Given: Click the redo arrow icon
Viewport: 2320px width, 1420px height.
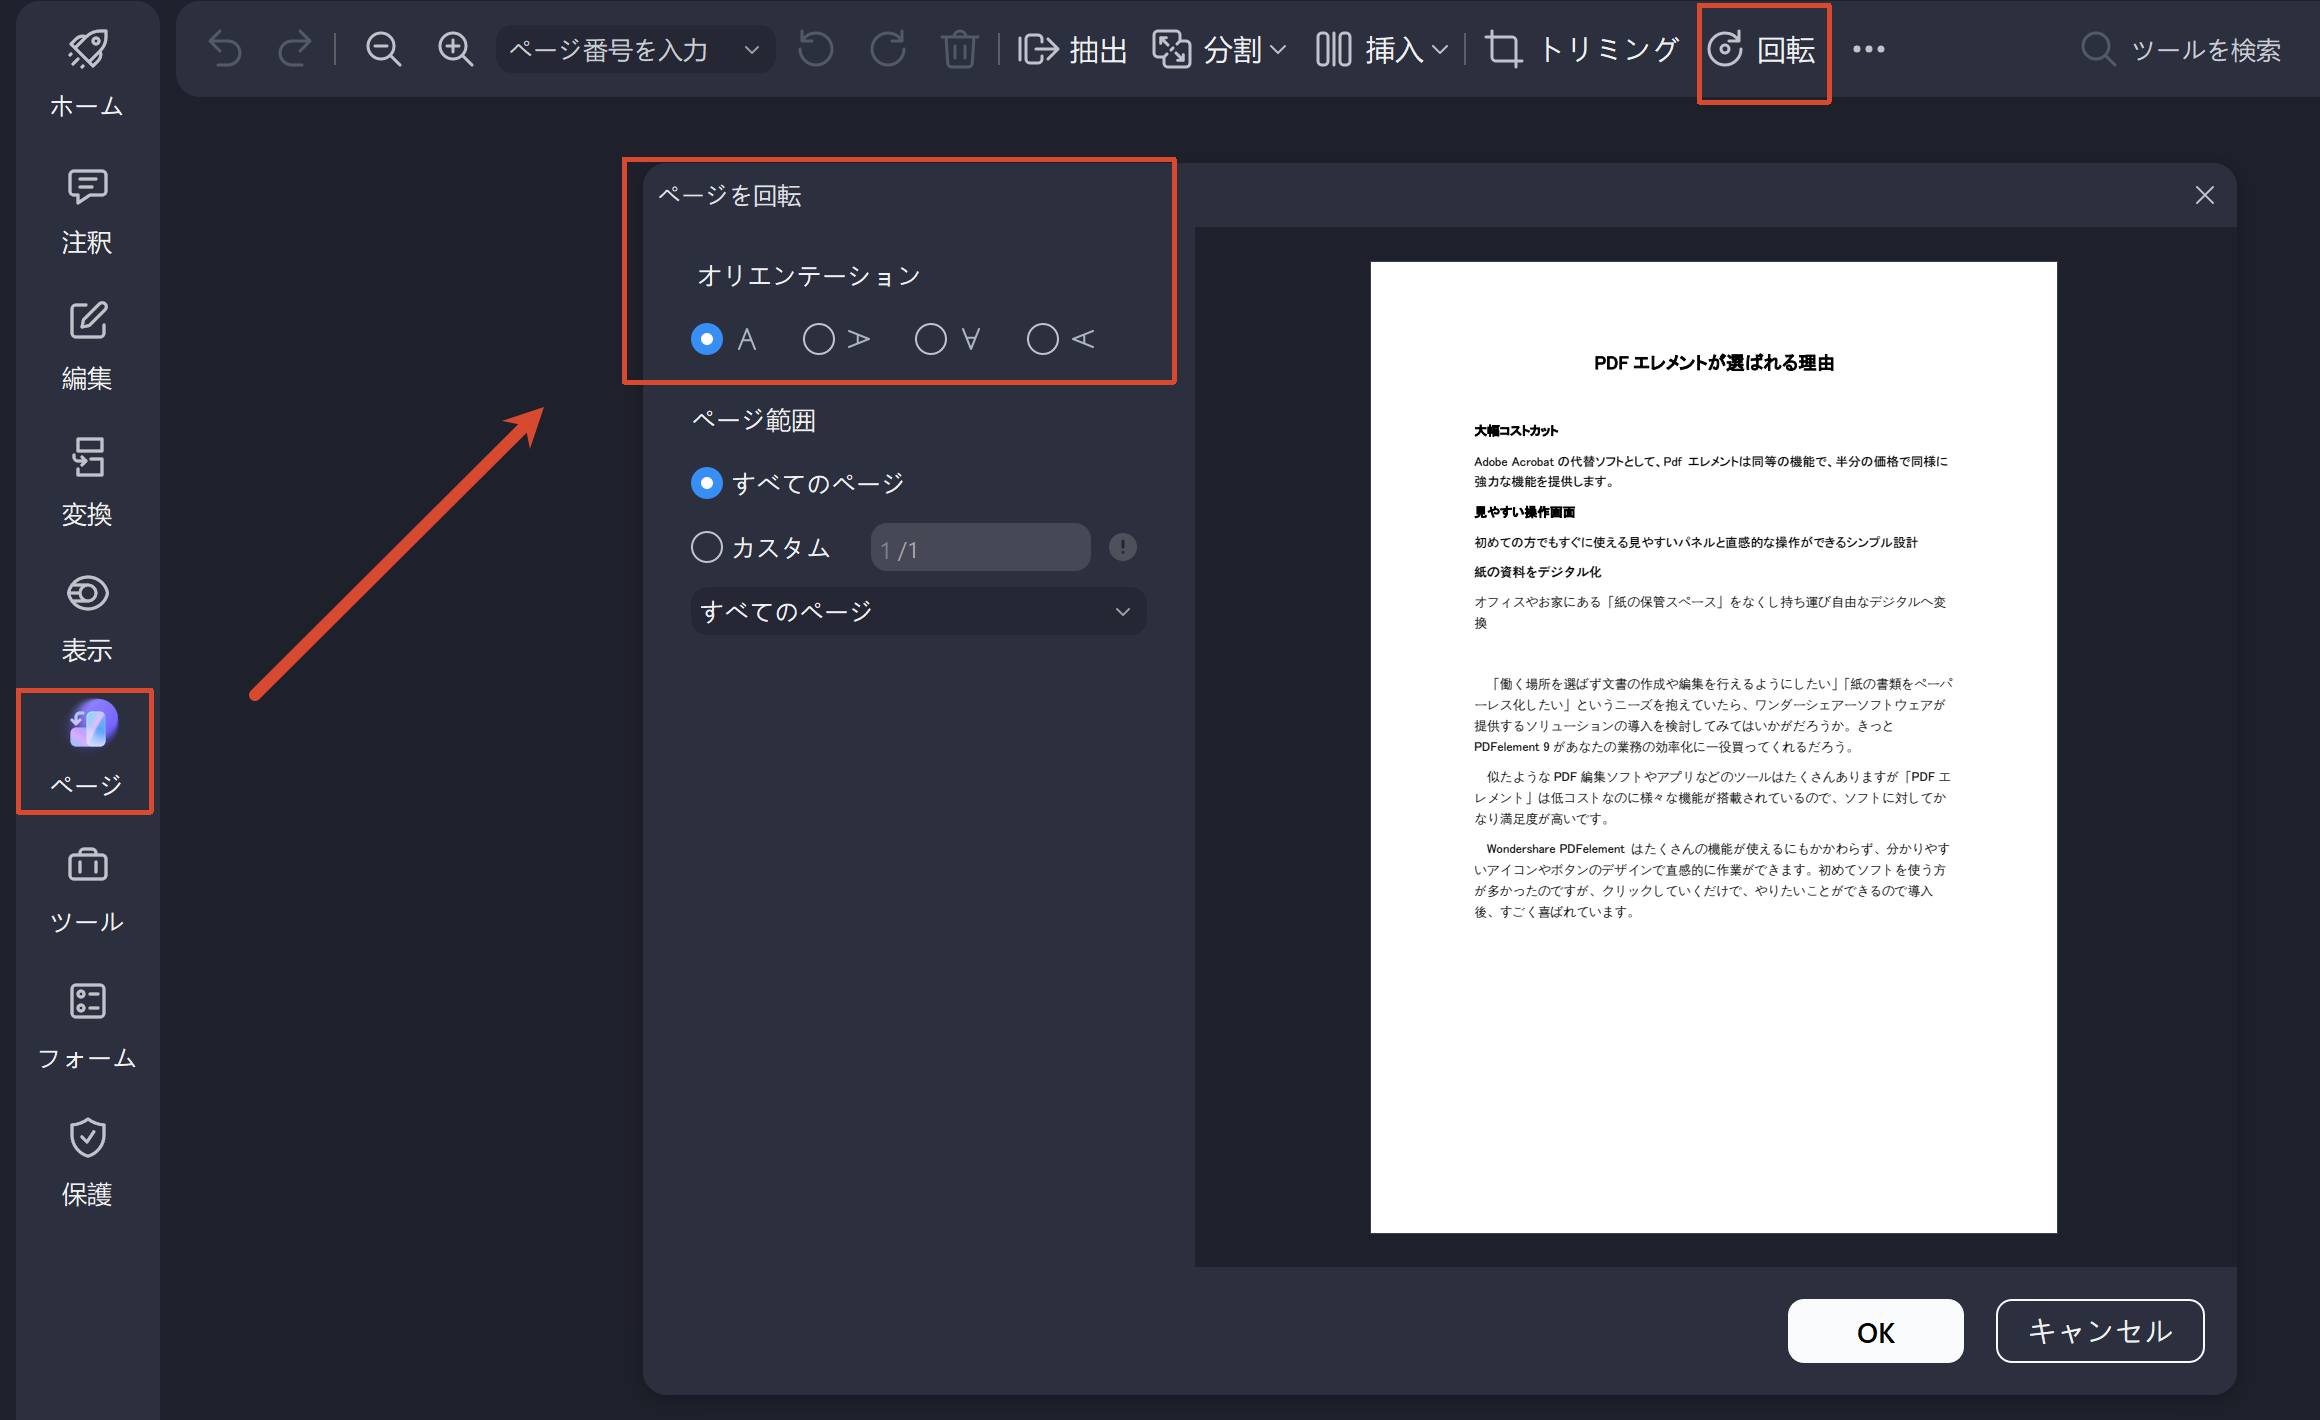Looking at the screenshot, I should pos(294,49).
